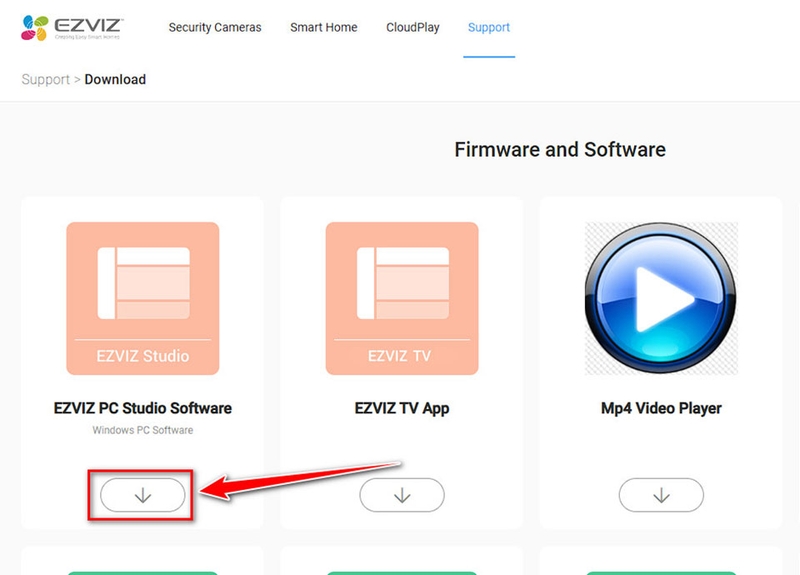Download EZVIZ PC Studio Software
The height and width of the screenshot is (575, 800).
coord(143,495)
